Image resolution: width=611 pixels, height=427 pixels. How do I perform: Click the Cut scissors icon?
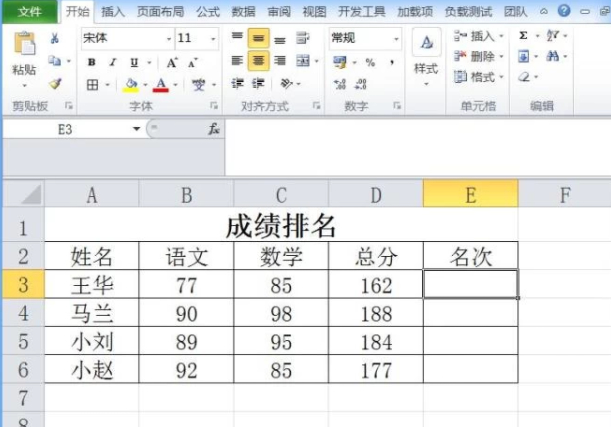[55, 38]
